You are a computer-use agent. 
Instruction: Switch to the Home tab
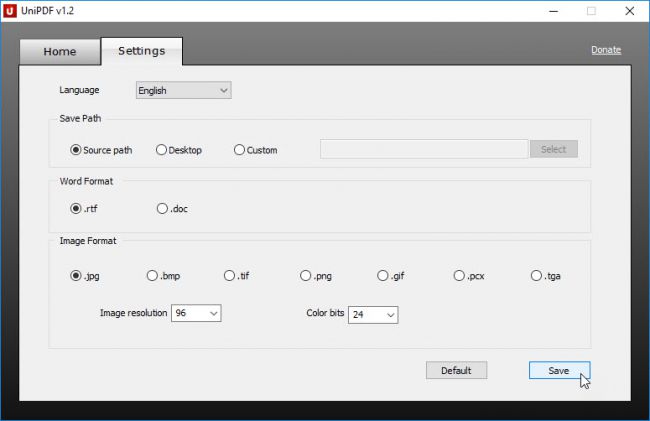click(x=60, y=52)
